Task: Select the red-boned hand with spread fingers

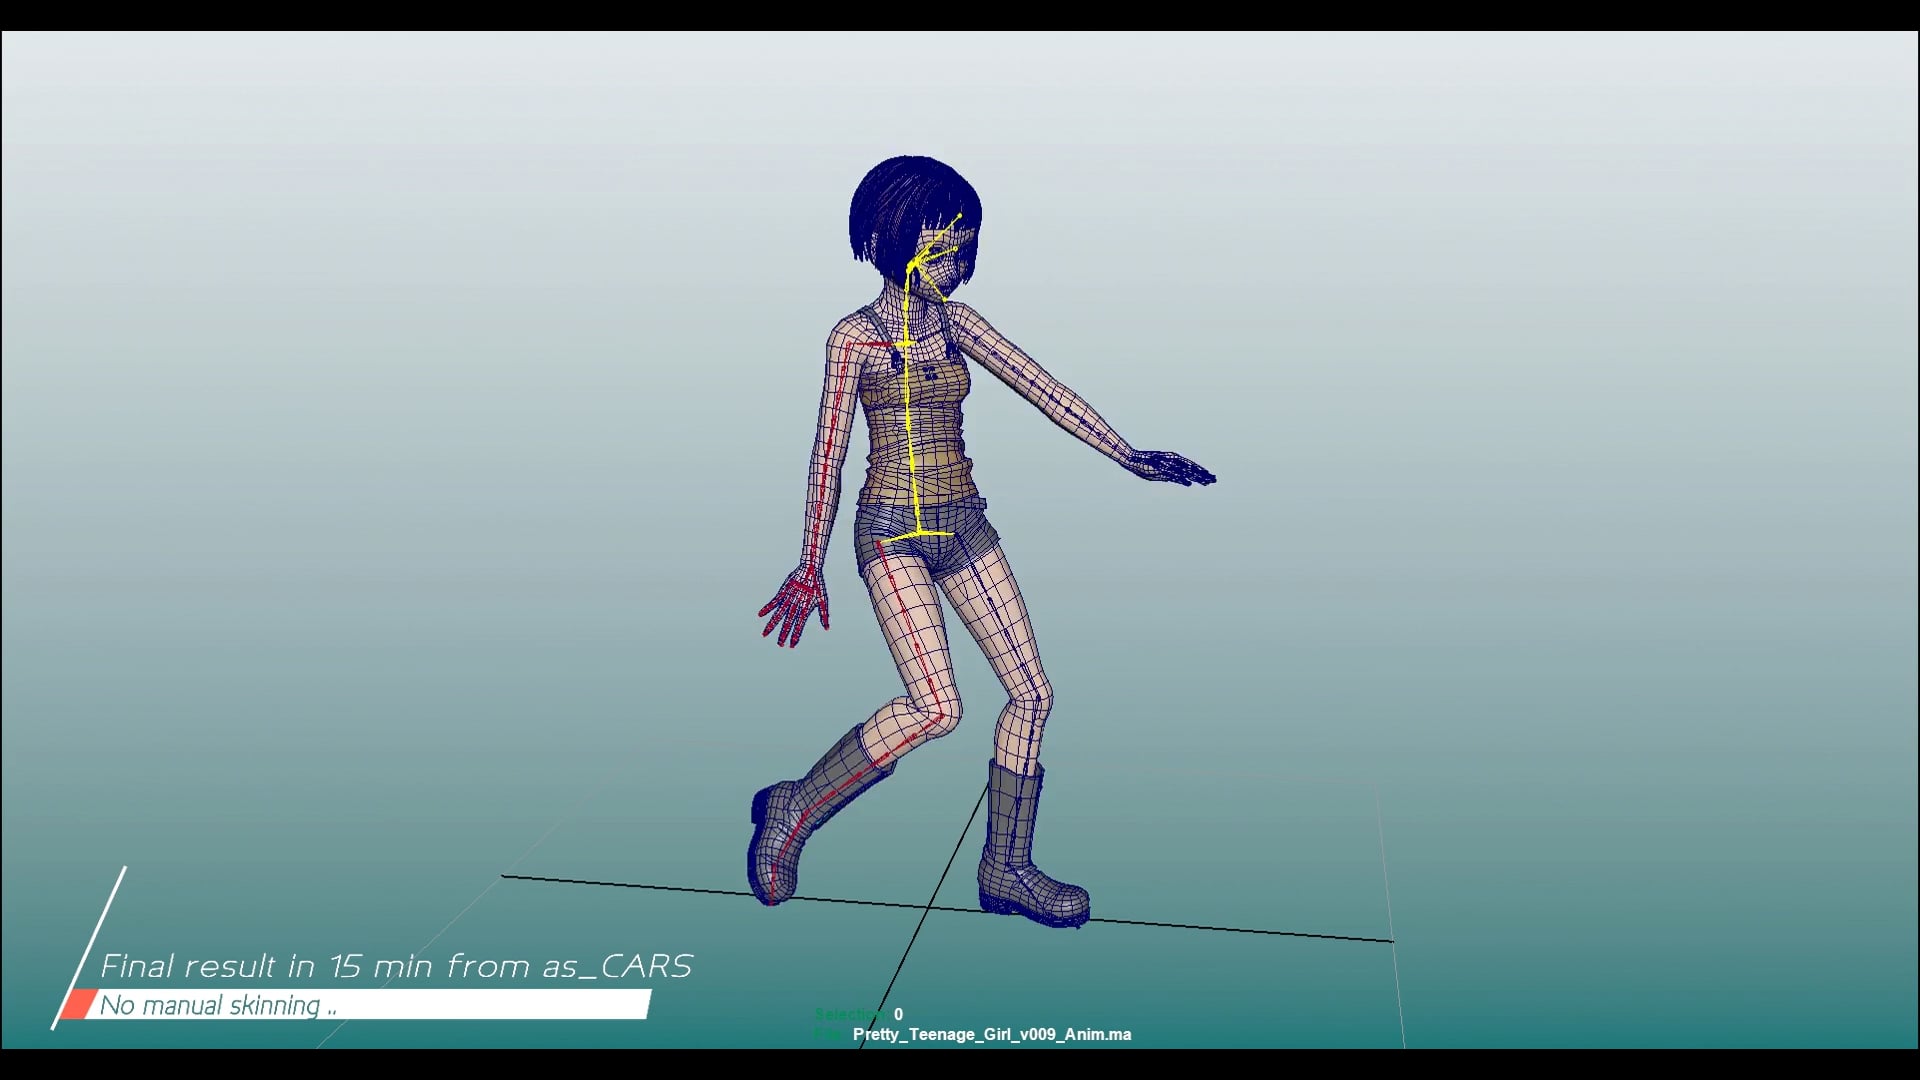Action: coord(795,605)
